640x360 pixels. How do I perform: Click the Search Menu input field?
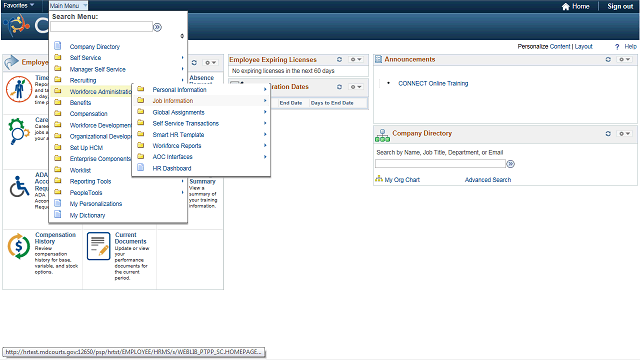point(101,27)
